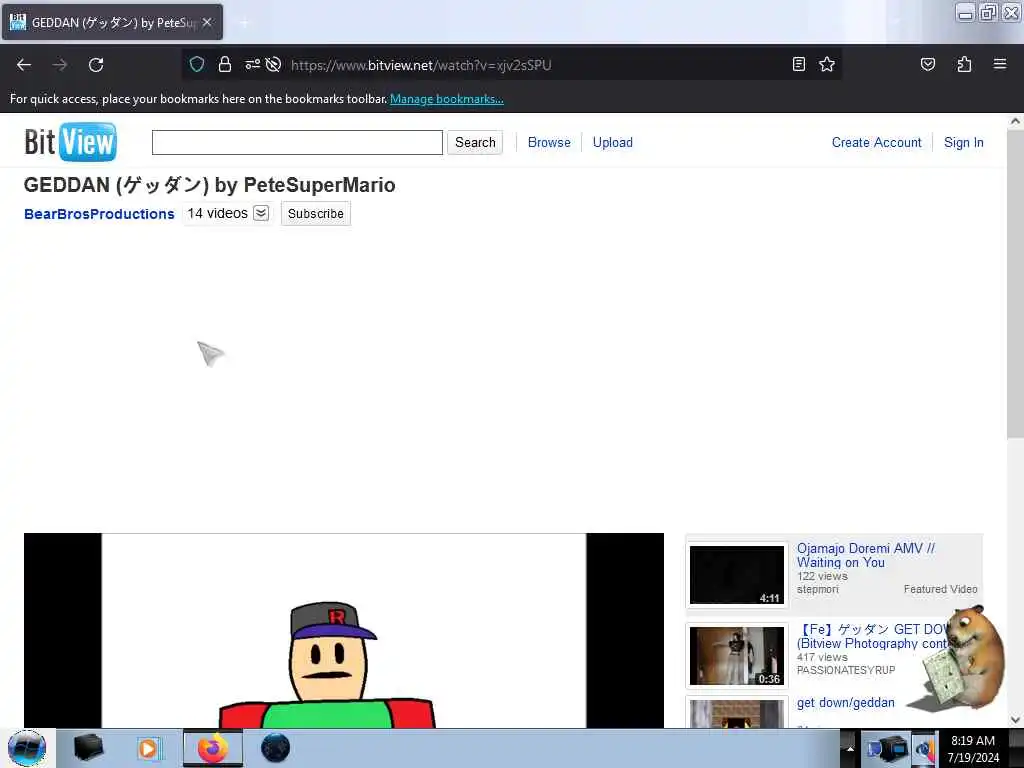Subscribe to BearBrosProductions
The image size is (1024, 768).
click(315, 214)
